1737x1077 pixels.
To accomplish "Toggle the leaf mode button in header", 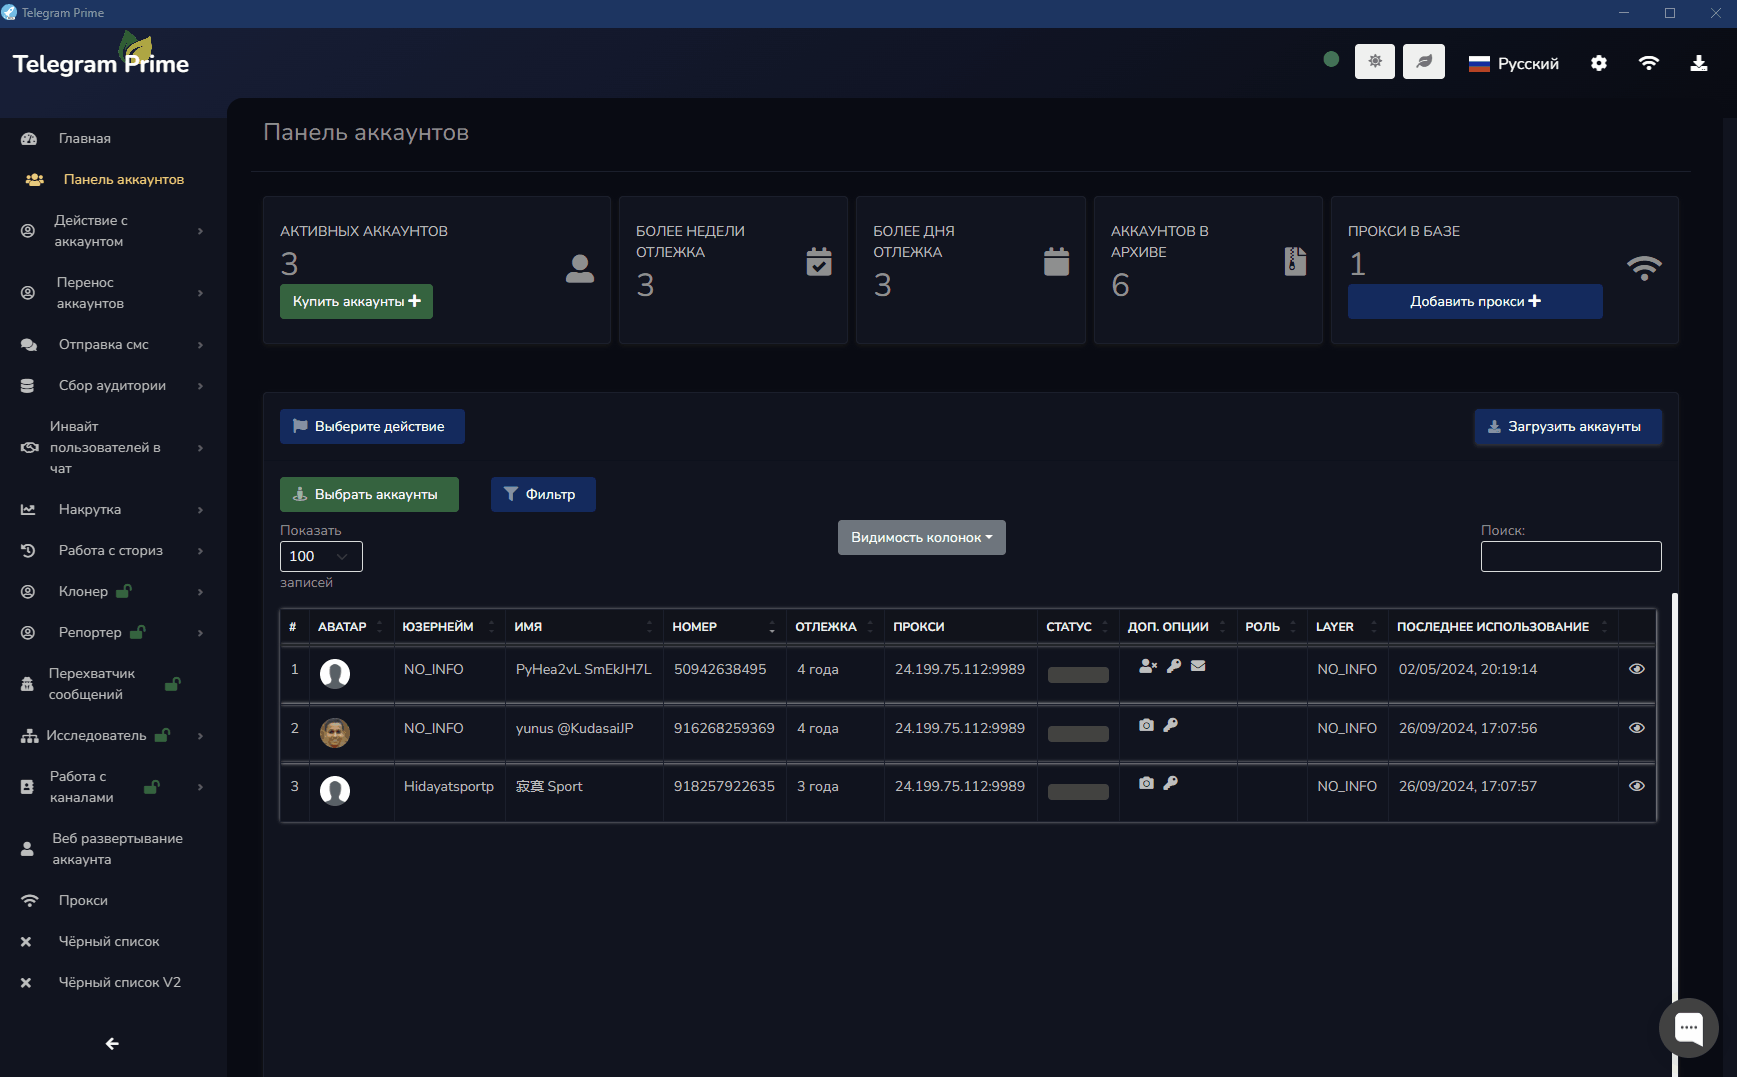I will pos(1423,62).
